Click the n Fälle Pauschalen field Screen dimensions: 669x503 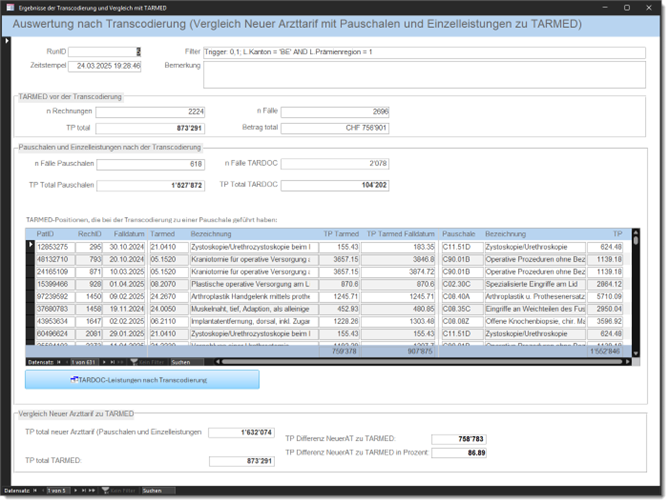(151, 164)
